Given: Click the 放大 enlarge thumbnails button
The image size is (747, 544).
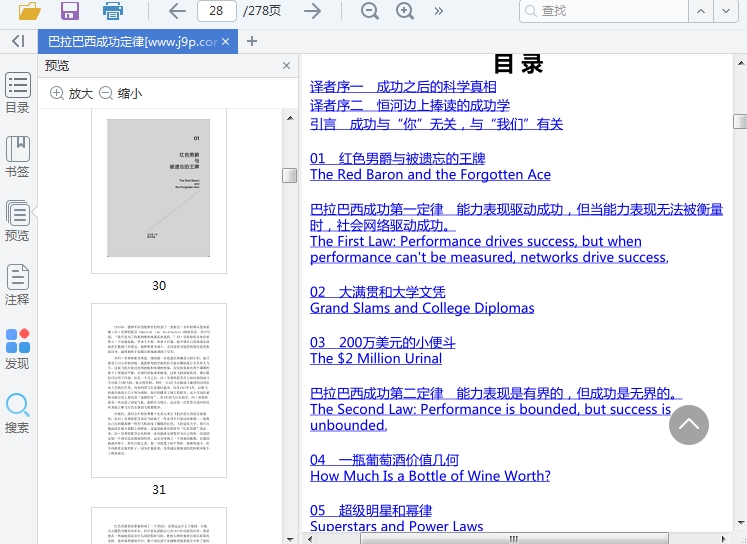Looking at the screenshot, I should 71,93.
